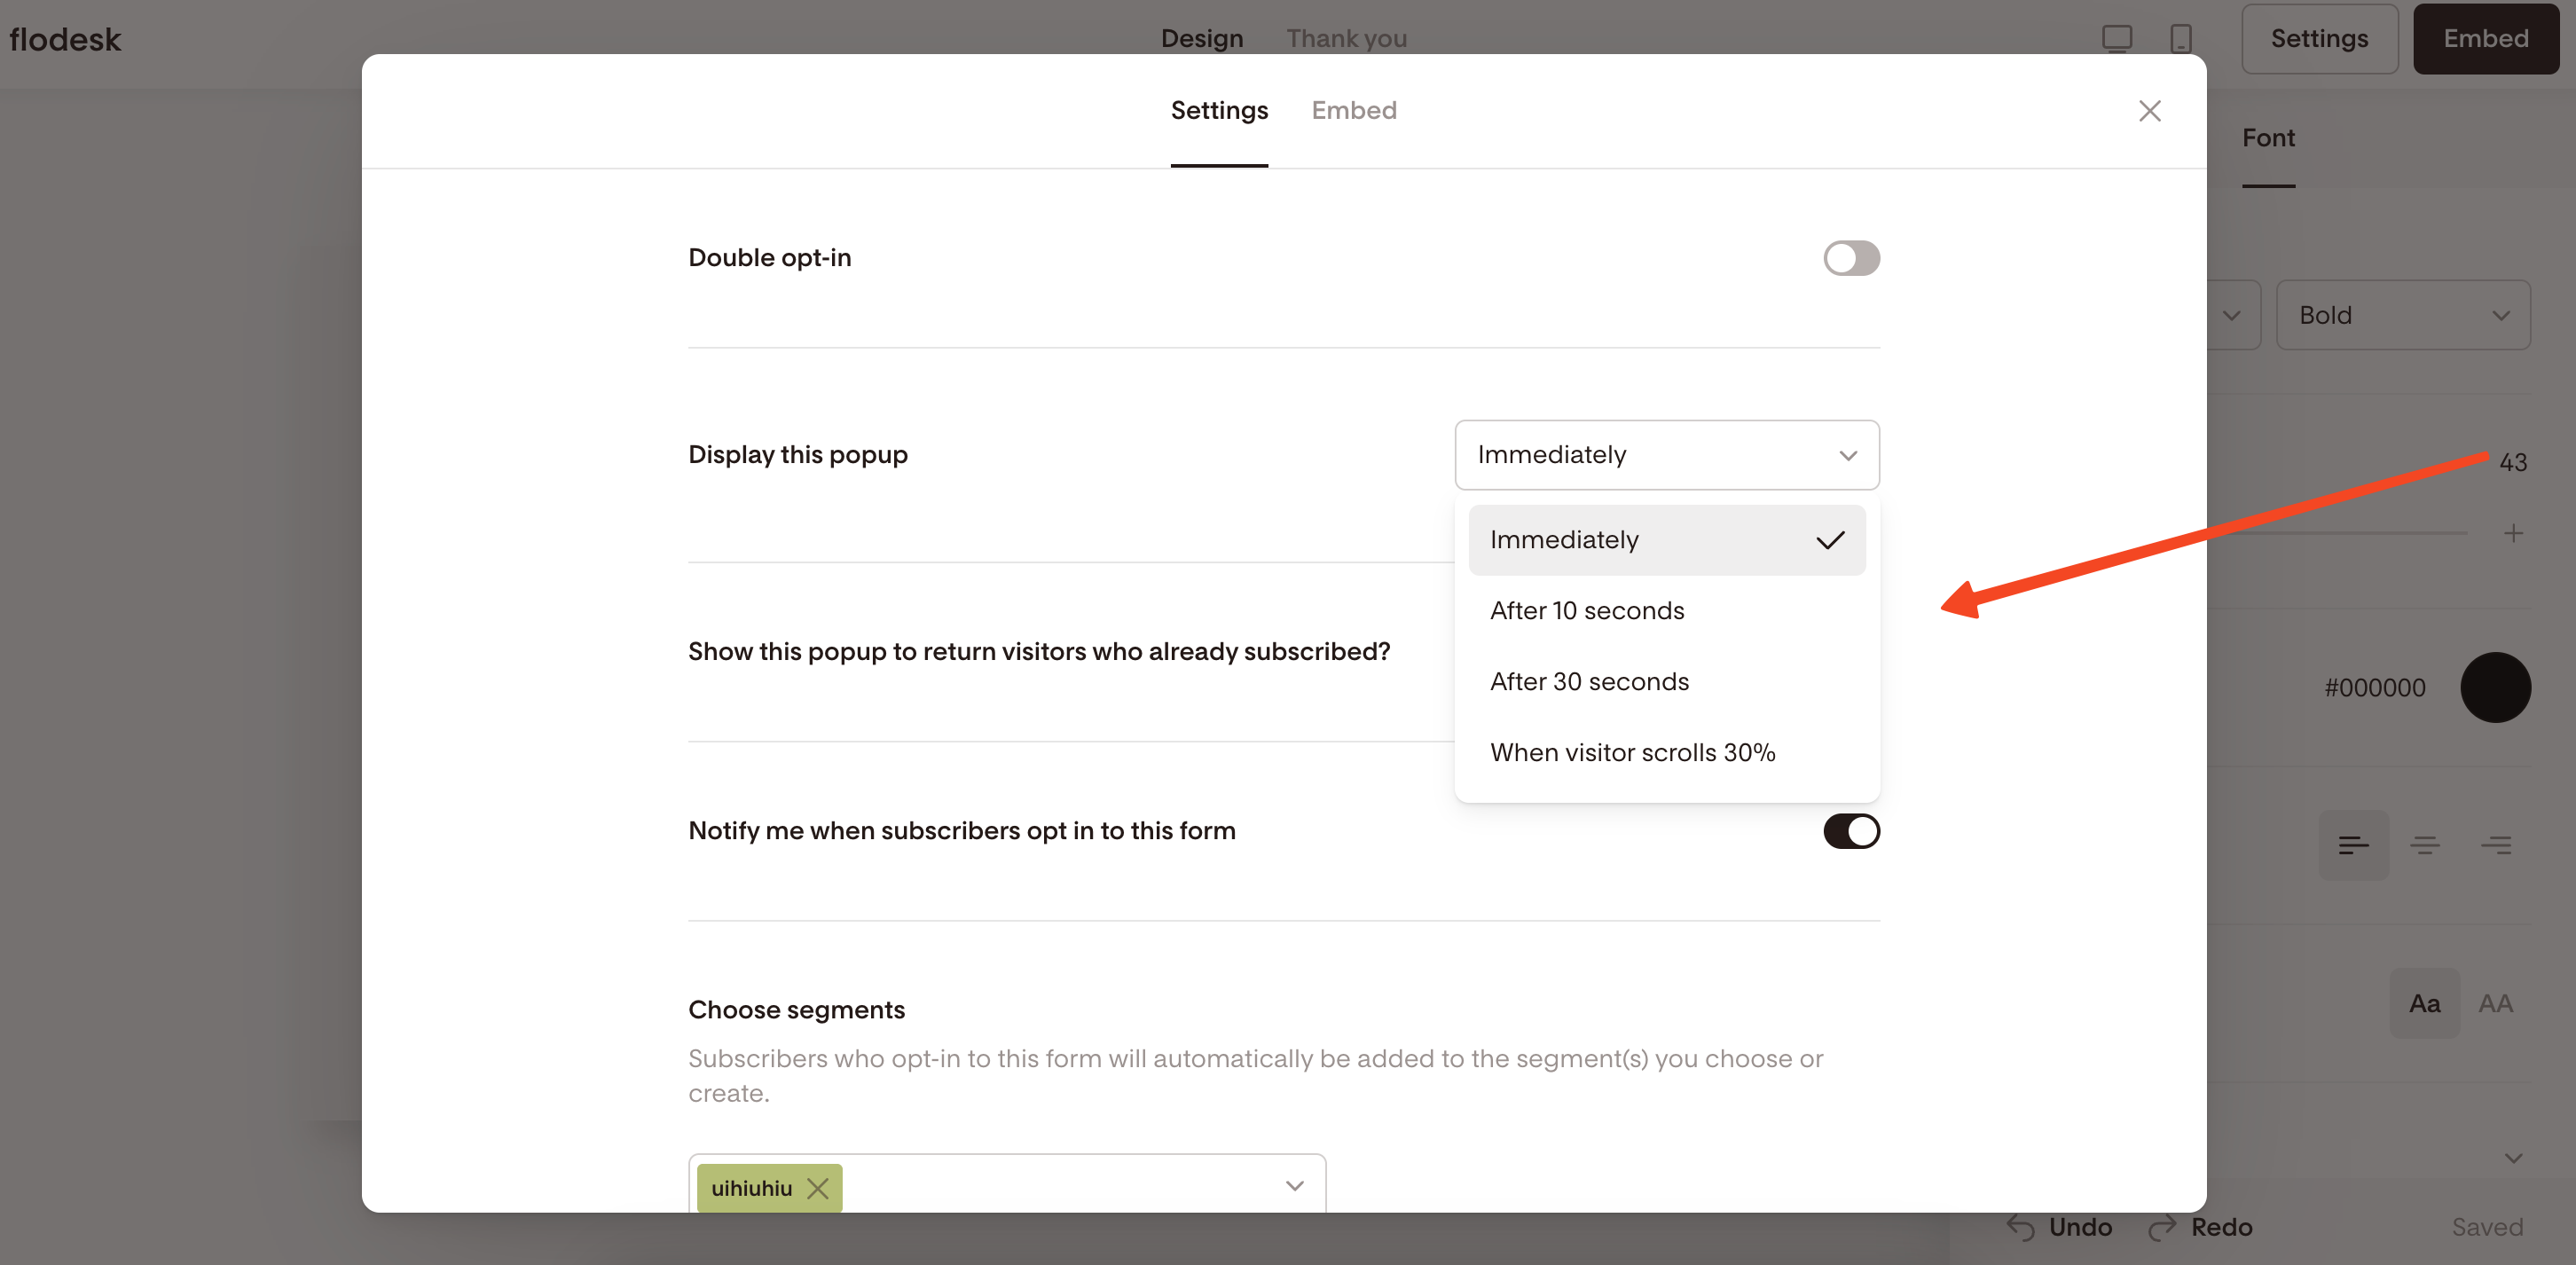Switch to mobile preview icon
Screen dimensions: 2576x1265
[2180, 39]
